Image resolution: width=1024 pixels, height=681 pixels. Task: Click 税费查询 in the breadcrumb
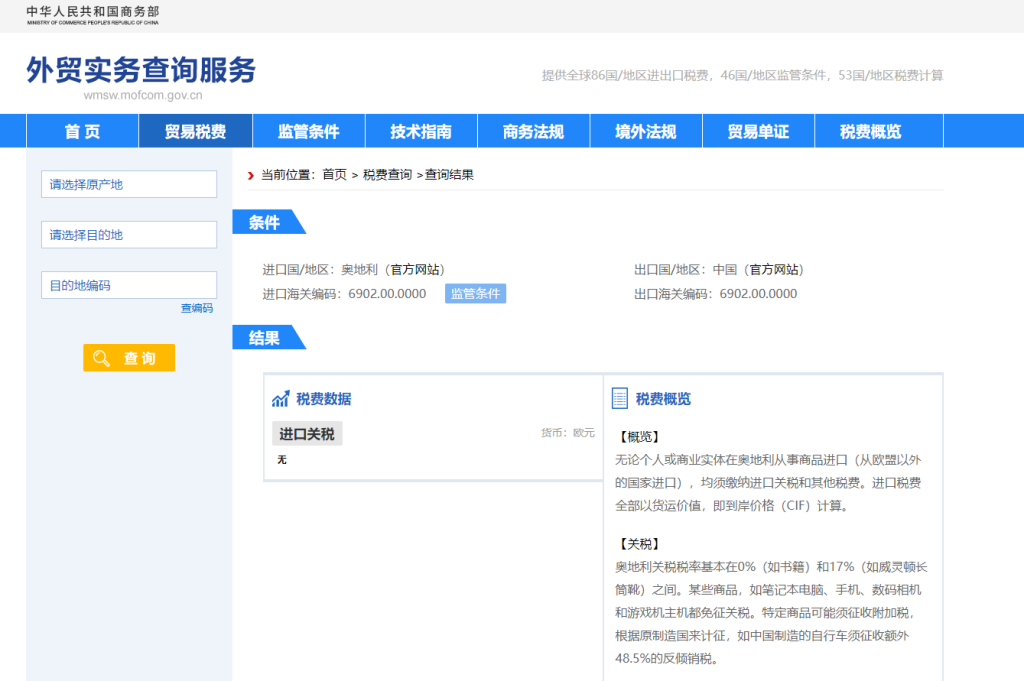point(387,175)
